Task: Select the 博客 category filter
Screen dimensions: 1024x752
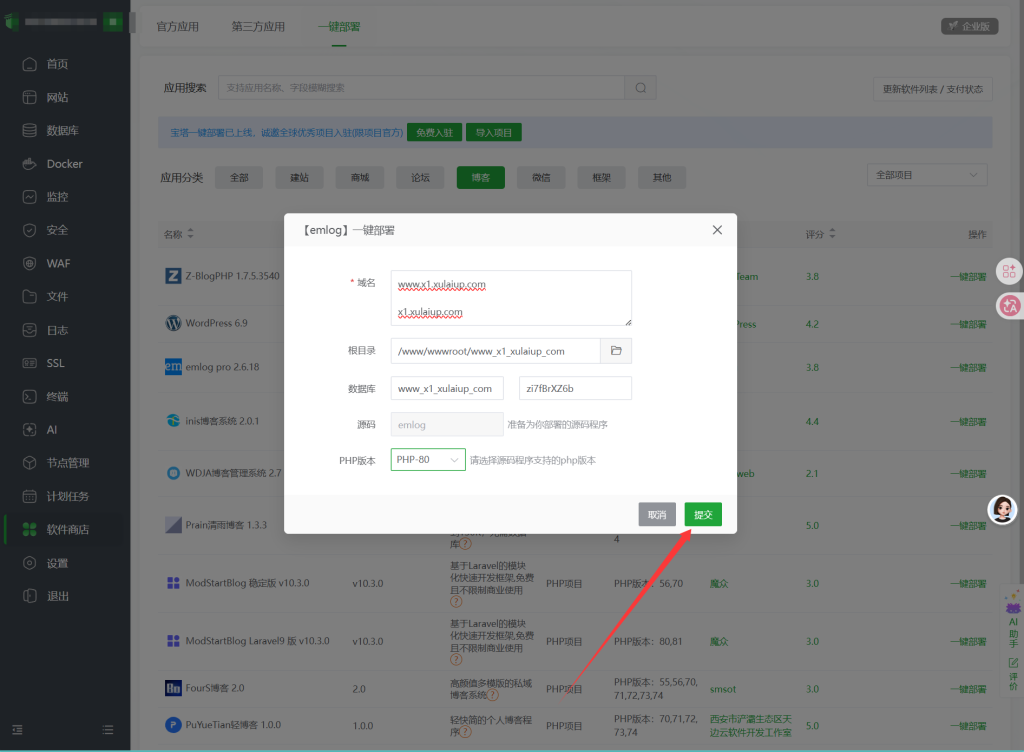Action: pos(481,178)
